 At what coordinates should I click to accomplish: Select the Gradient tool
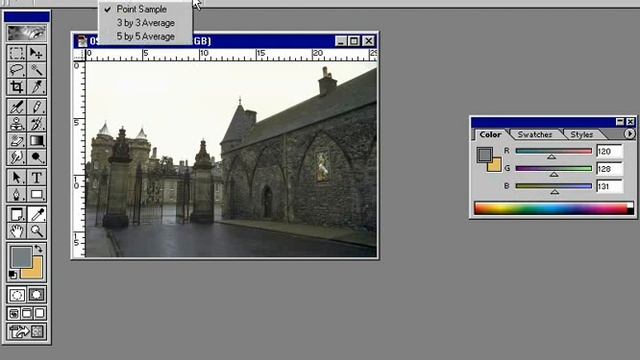coord(36,140)
